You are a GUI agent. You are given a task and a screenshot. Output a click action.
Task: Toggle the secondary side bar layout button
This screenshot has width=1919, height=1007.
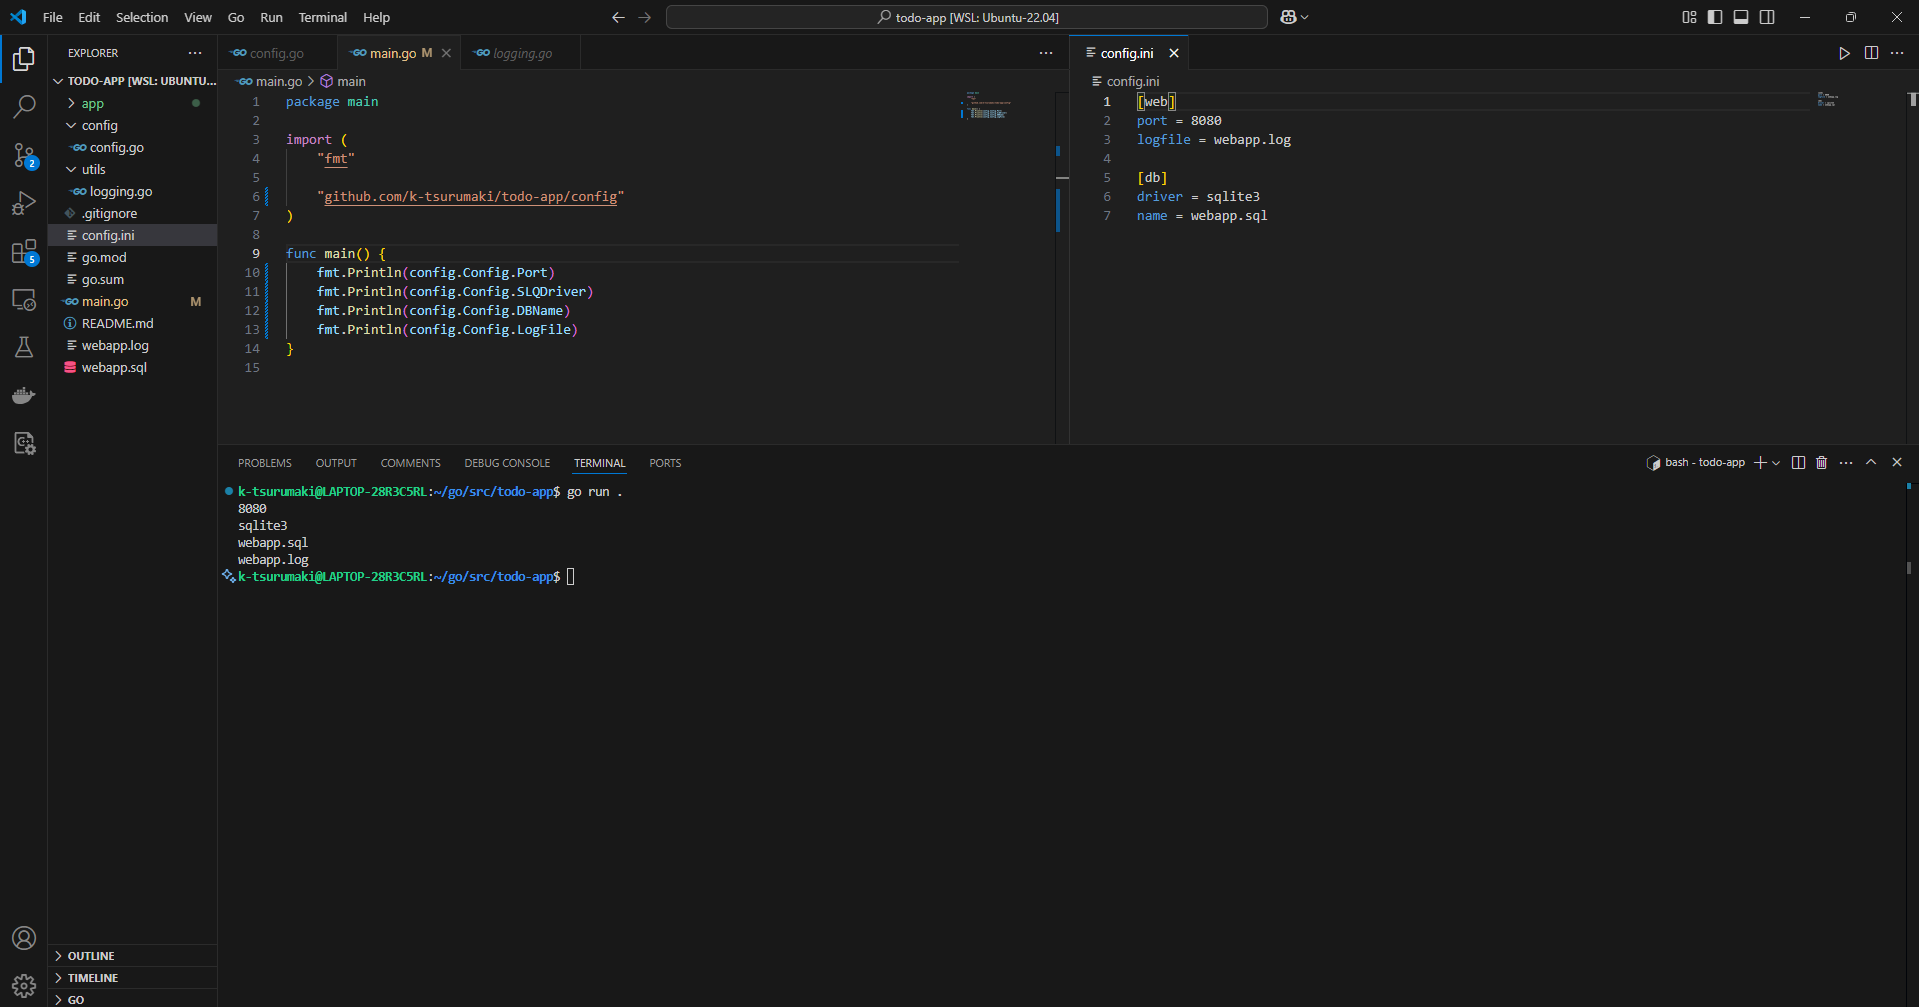[x=1767, y=17]
